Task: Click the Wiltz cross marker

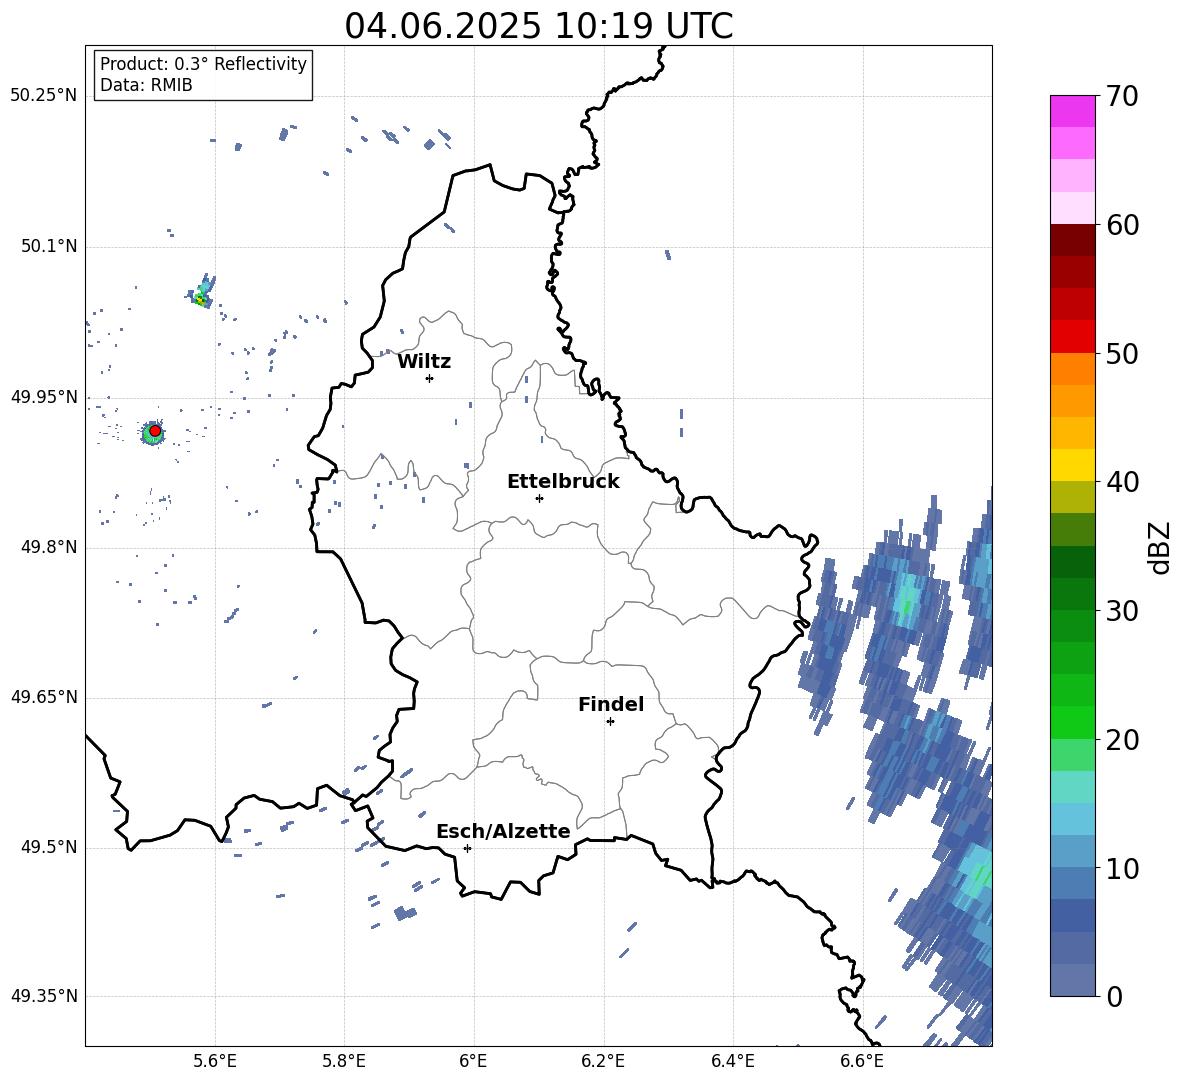Action: click(x=429, y=378)
